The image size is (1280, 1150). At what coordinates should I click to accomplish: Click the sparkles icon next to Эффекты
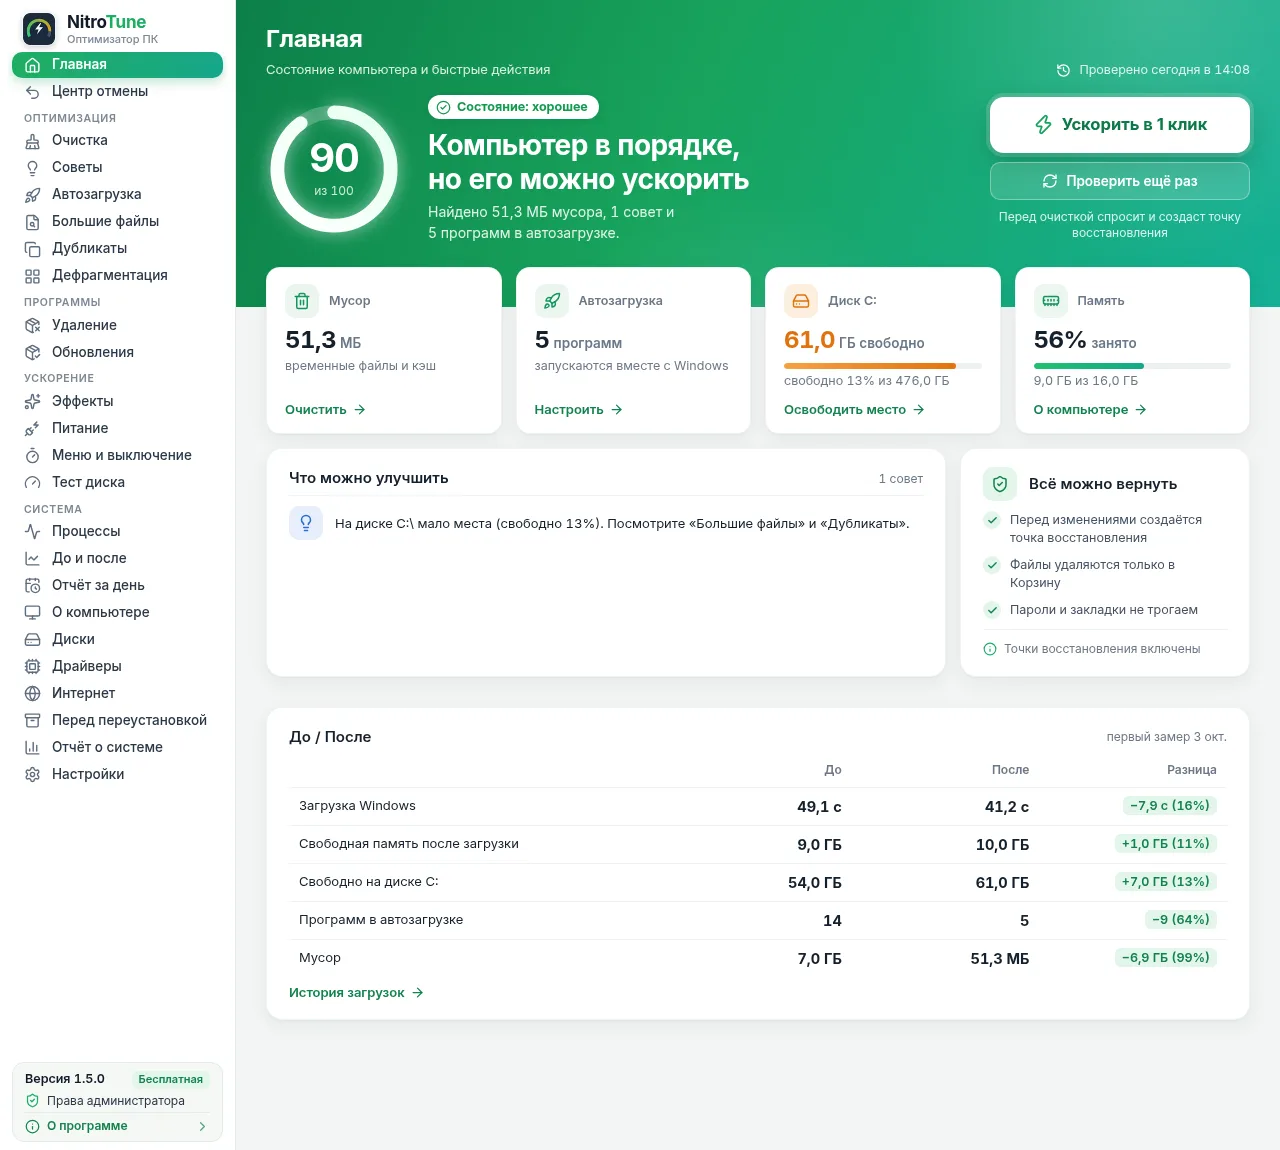[x=32, y=401]
